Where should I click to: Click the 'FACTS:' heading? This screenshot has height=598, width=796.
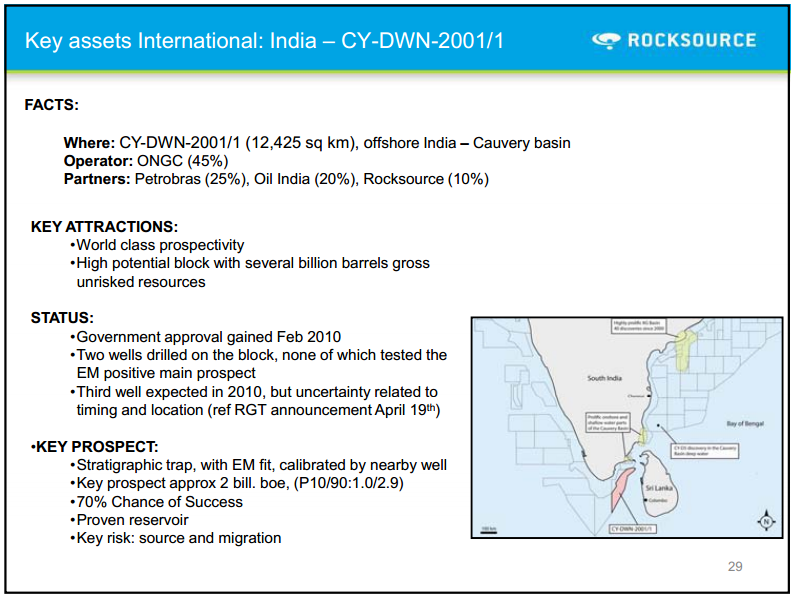tap(51, 105)
